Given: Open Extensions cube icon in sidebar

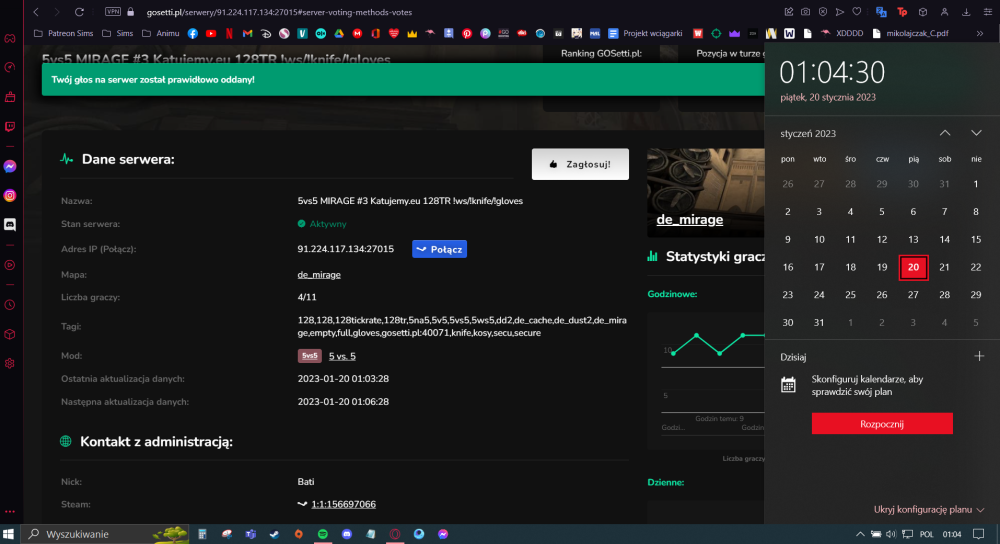Looking at the screenshot, I should pyautogui.click(x=10, y=334).
